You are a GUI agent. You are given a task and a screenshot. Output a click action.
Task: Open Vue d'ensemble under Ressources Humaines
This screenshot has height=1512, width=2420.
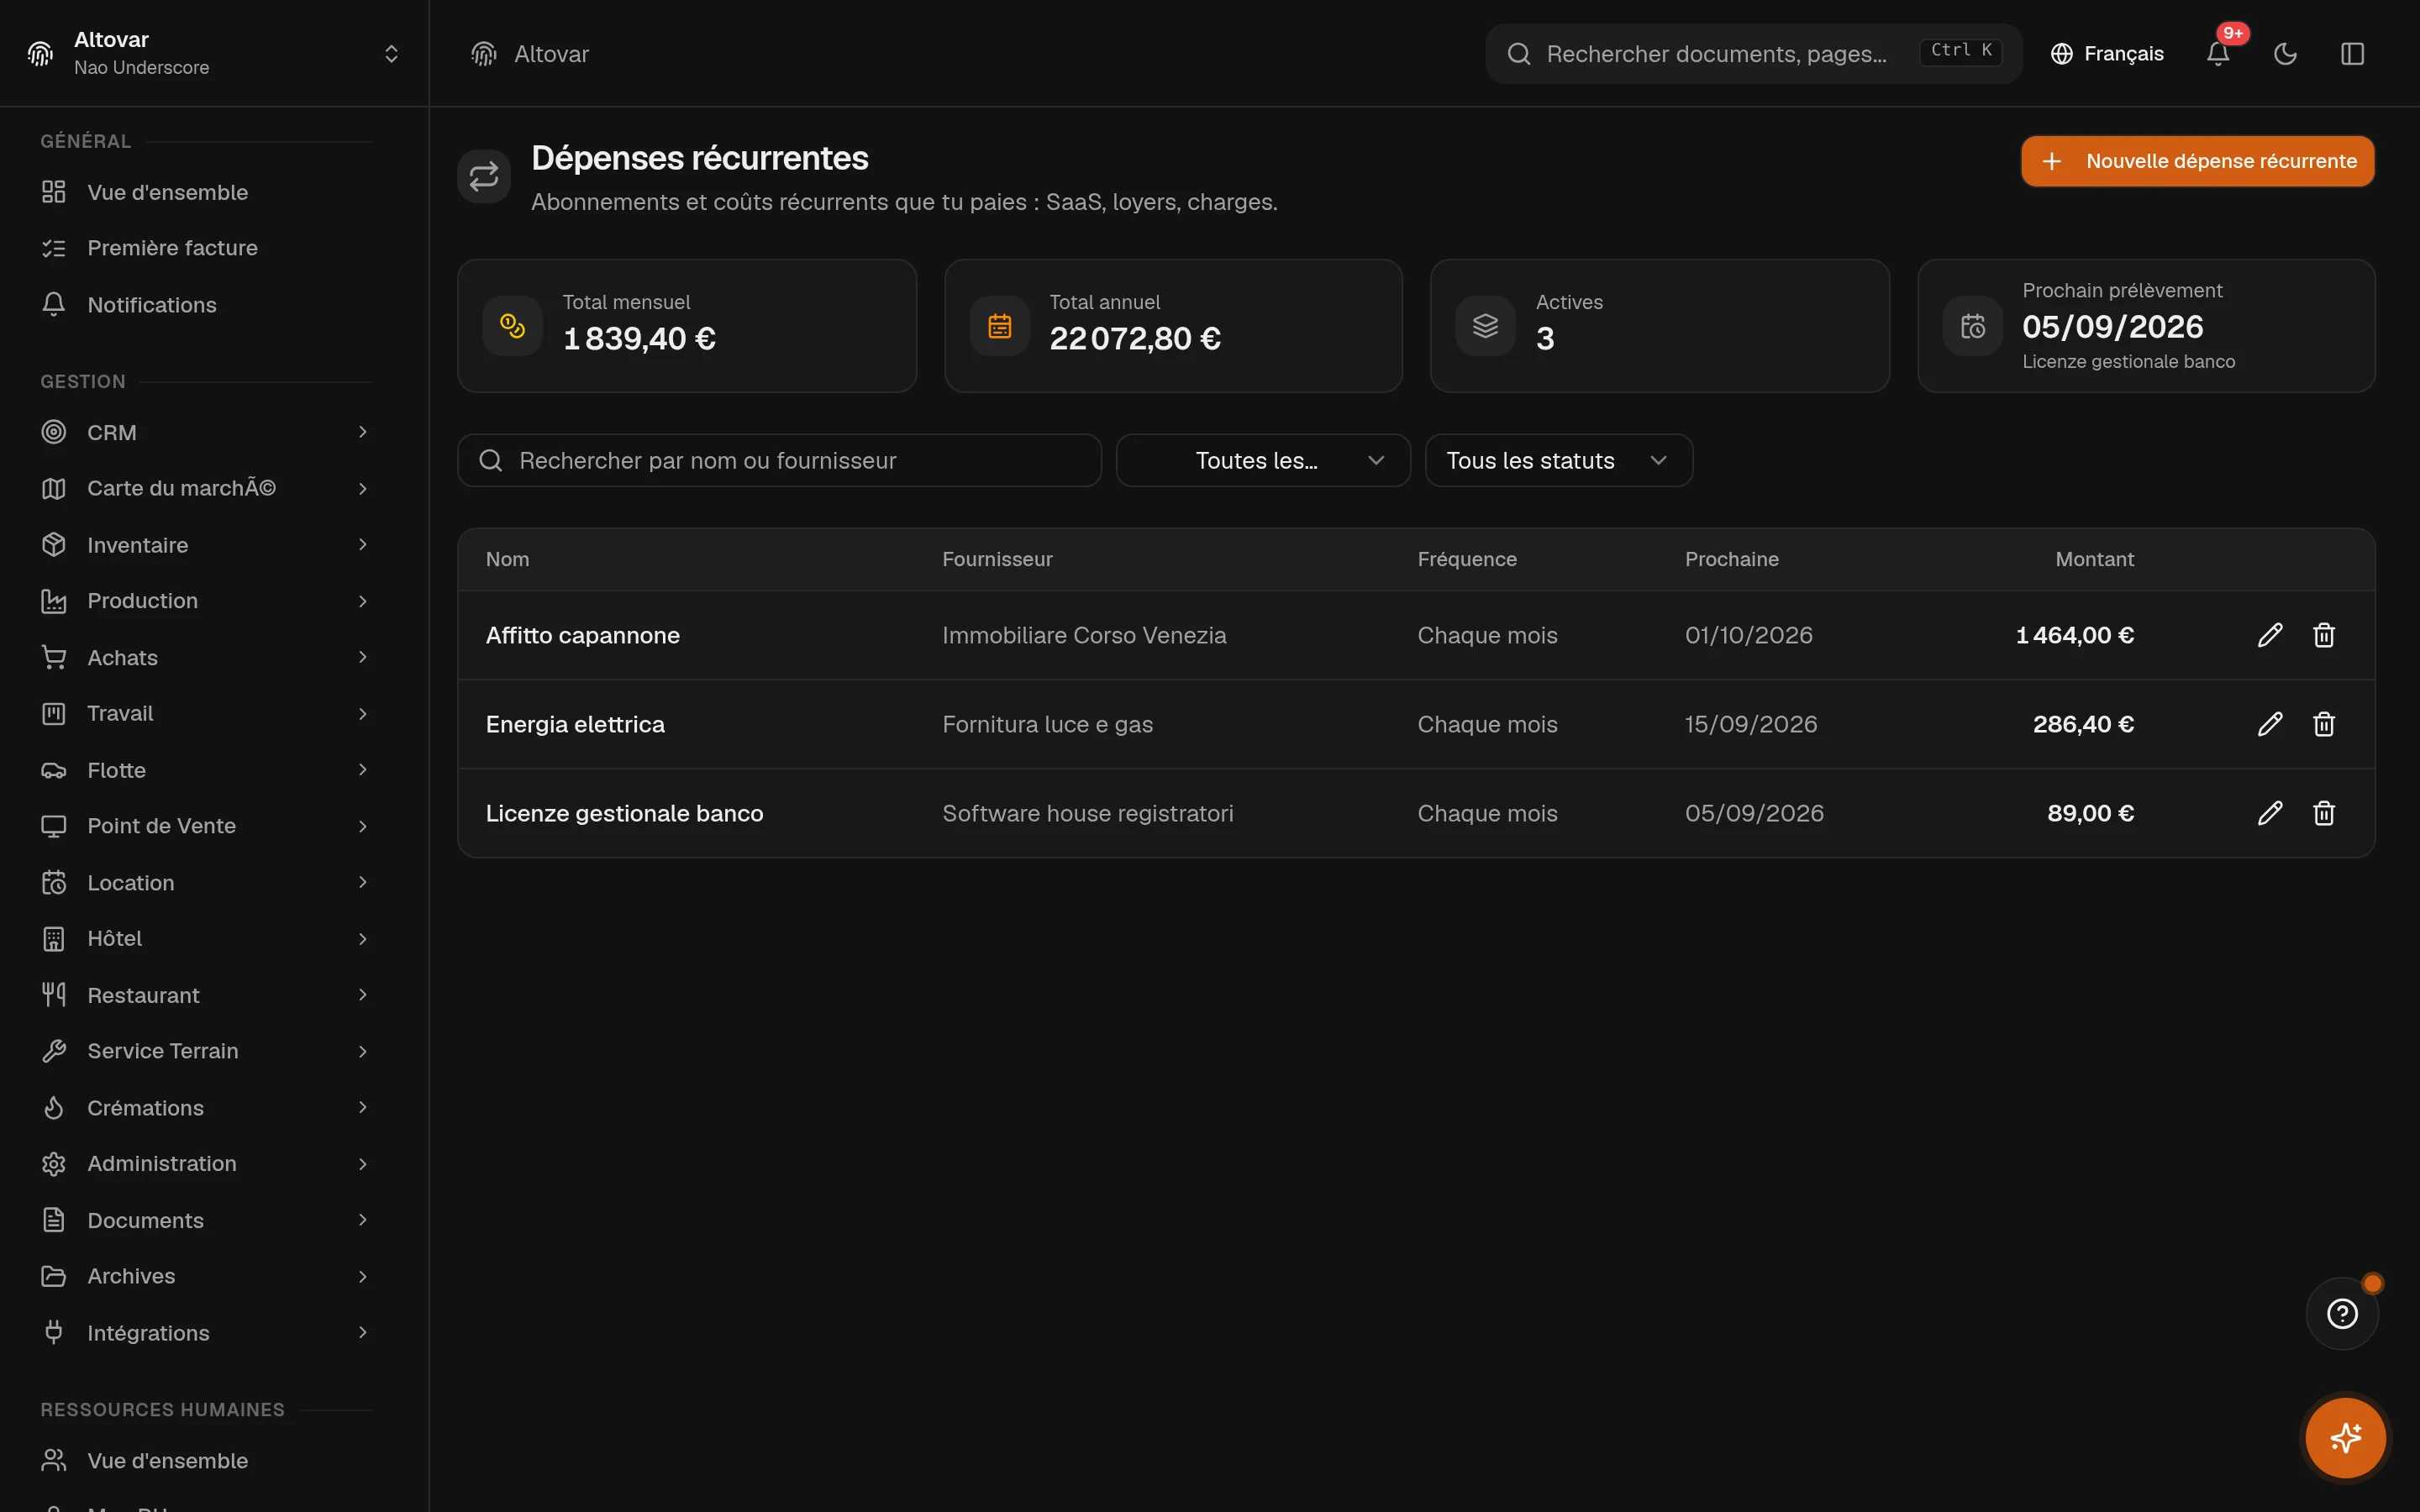click(206, 1461)
